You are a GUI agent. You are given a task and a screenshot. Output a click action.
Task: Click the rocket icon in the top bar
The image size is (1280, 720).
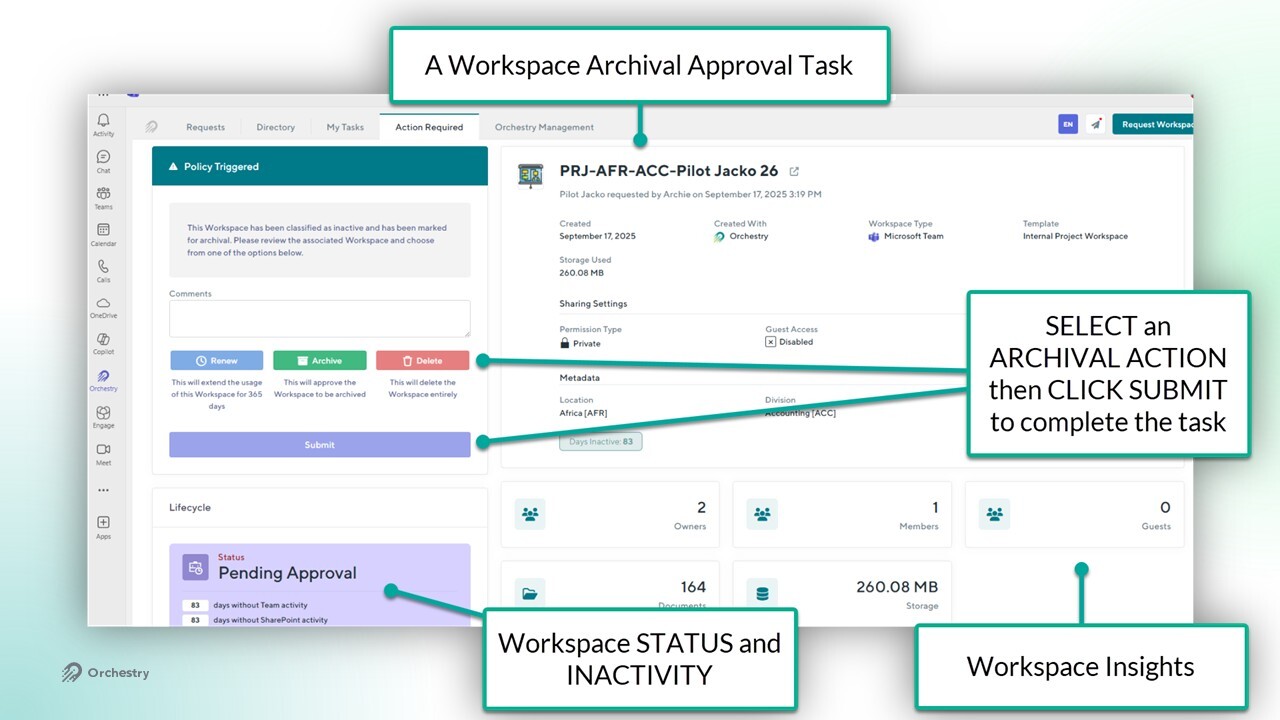[x=1096, y=125]
